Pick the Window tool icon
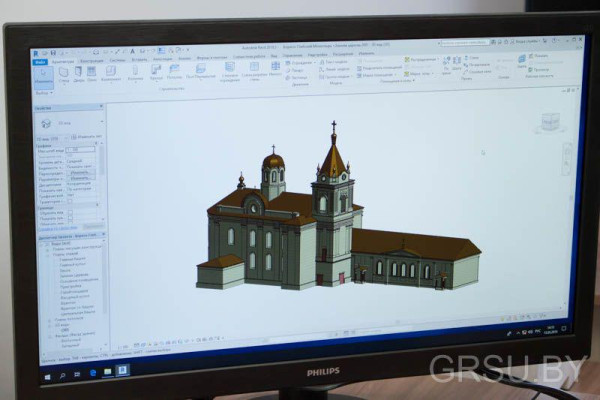 (x=93, y=72)
